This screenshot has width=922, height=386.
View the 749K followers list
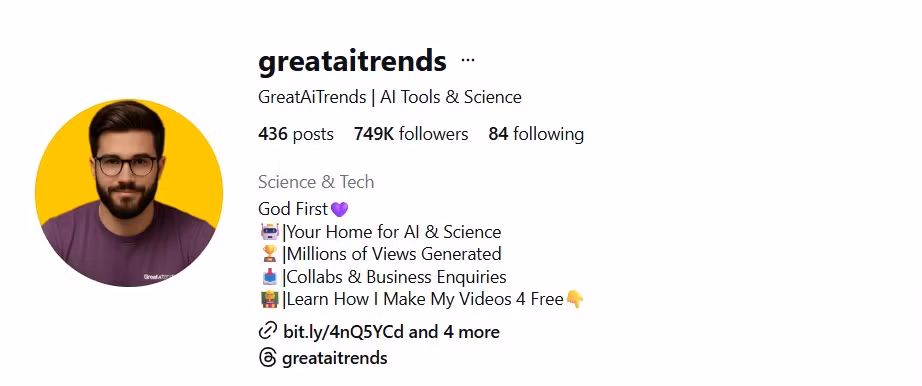[411, 134]
